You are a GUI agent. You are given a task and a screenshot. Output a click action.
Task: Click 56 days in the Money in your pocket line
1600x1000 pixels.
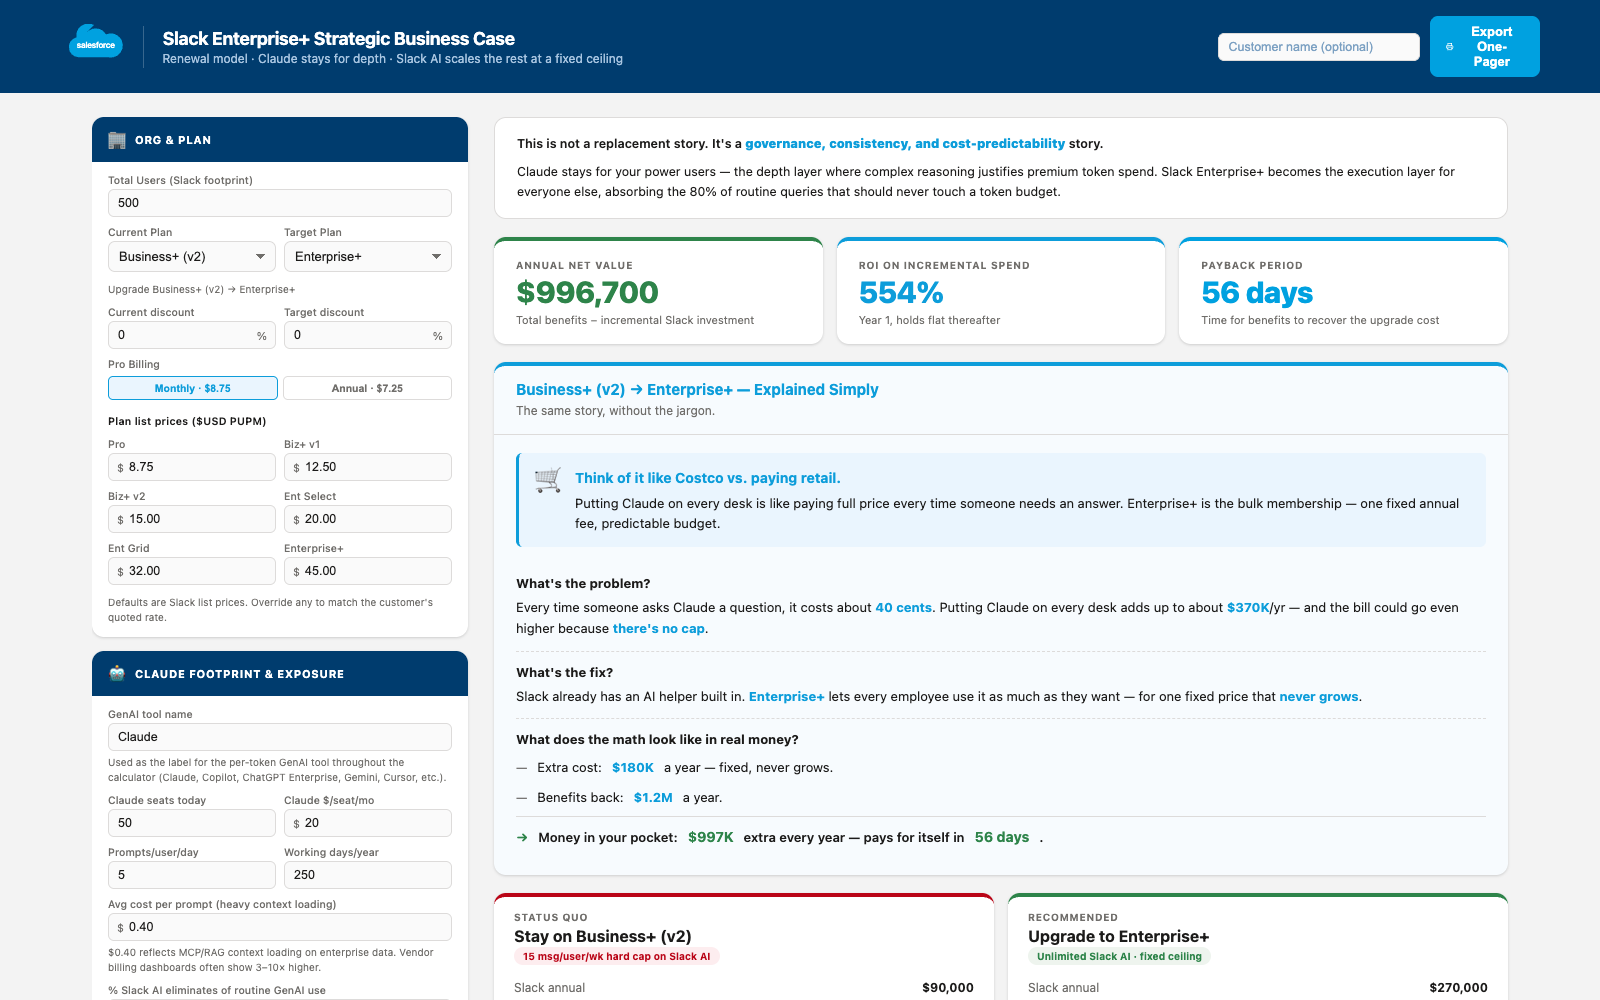pos(1002,838)
